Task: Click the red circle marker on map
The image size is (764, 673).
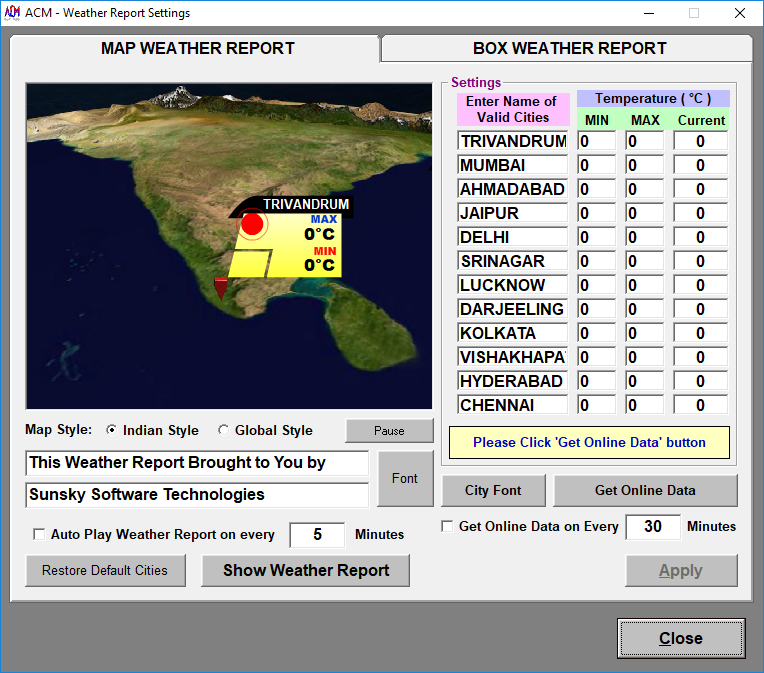Action: 252,224
